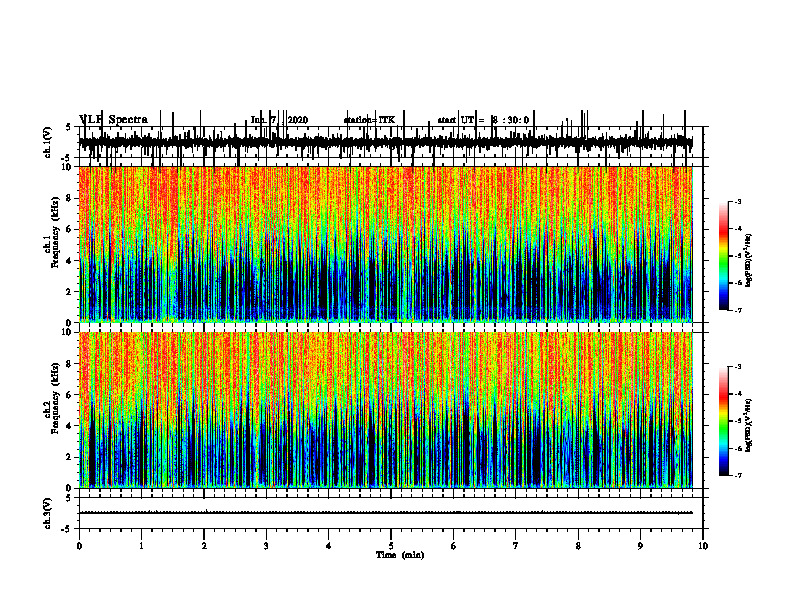Click the "ch.3(V)" waveform axis label
Image resolution: width=792 pixels, height=612 pixels.
[x=47, y=513]
